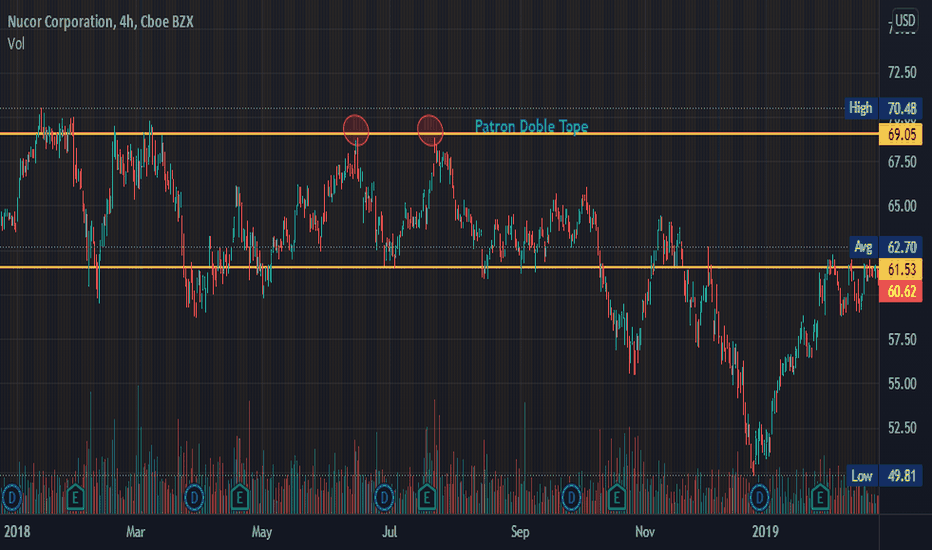Click the dividend D marker above Jul label
932x550 pixels.
385,497
